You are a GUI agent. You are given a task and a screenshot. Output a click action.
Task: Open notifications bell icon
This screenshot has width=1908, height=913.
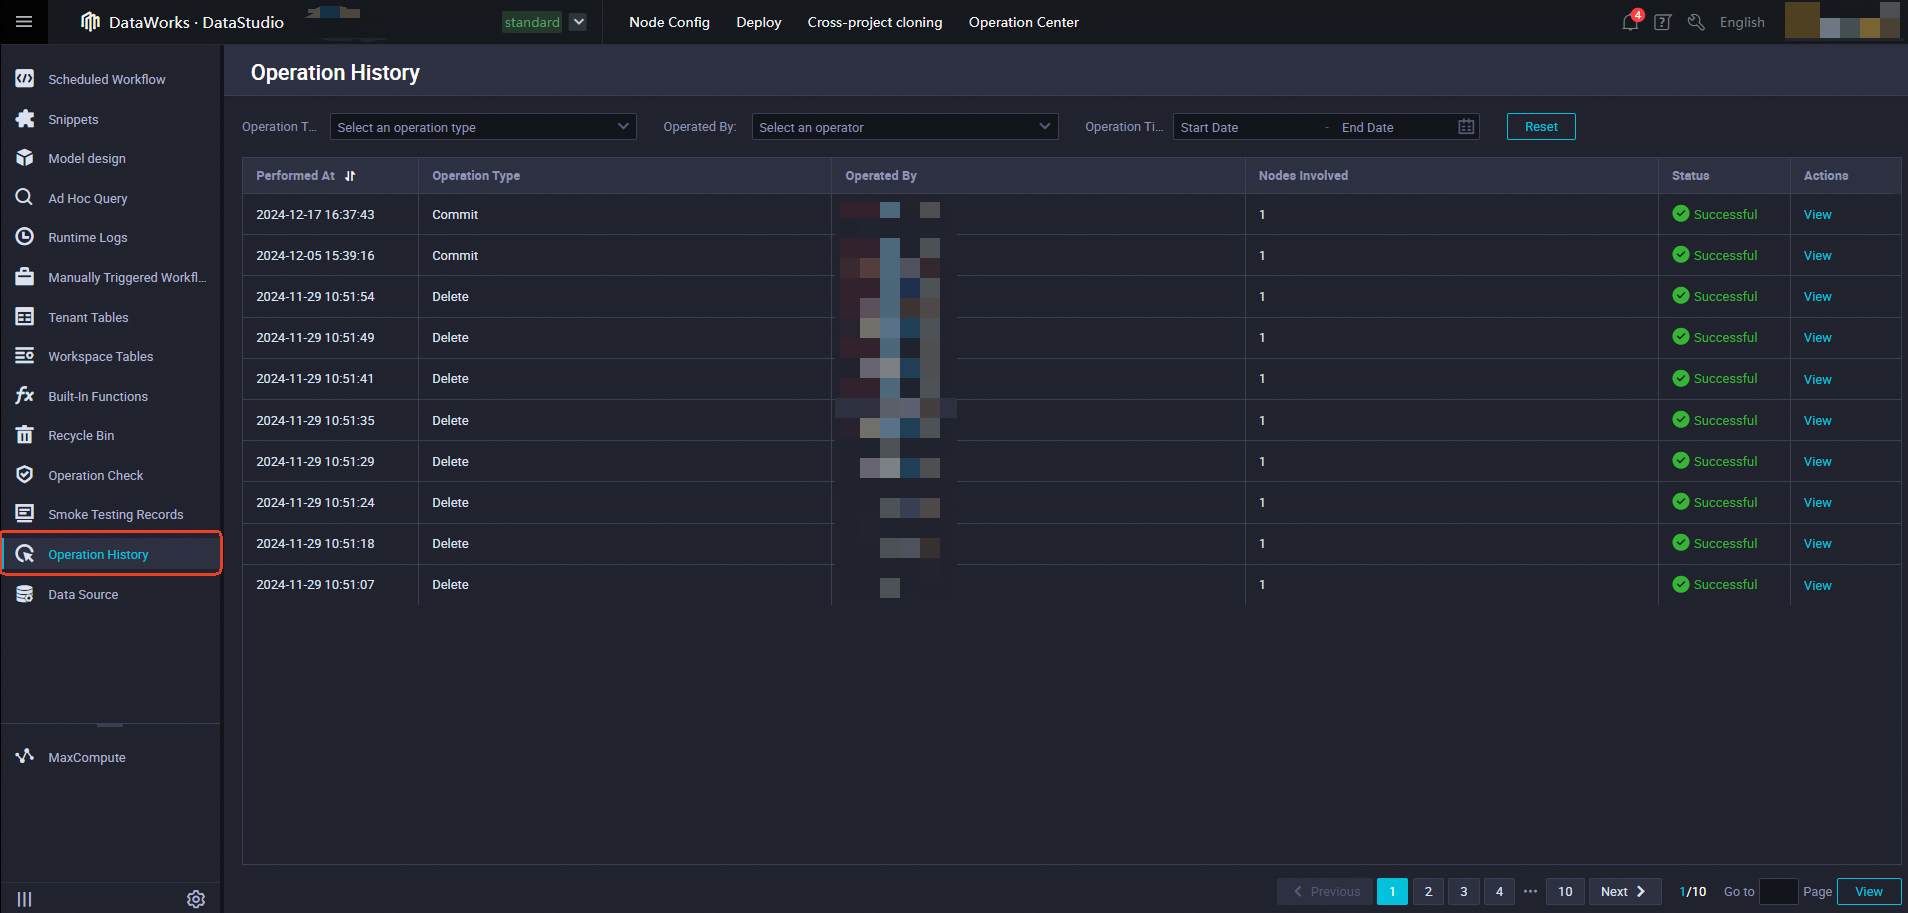[1630, 22]
